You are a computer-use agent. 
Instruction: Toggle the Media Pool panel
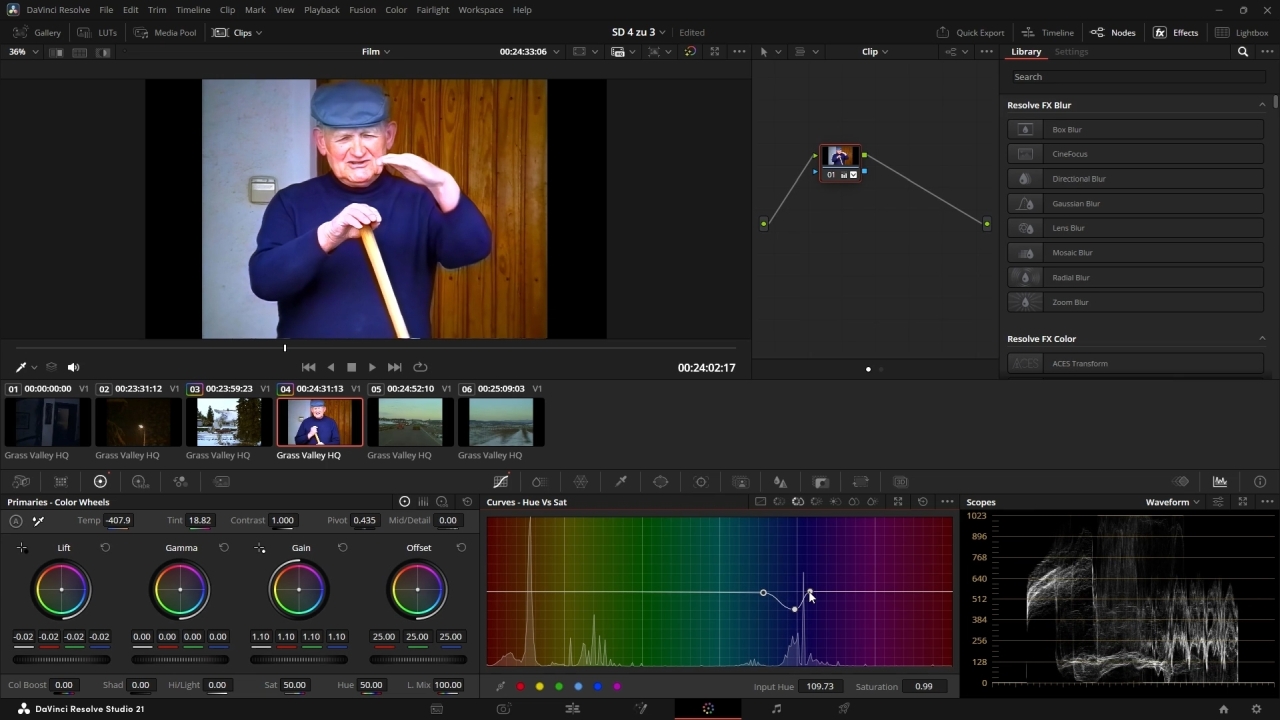coord(164,32)
